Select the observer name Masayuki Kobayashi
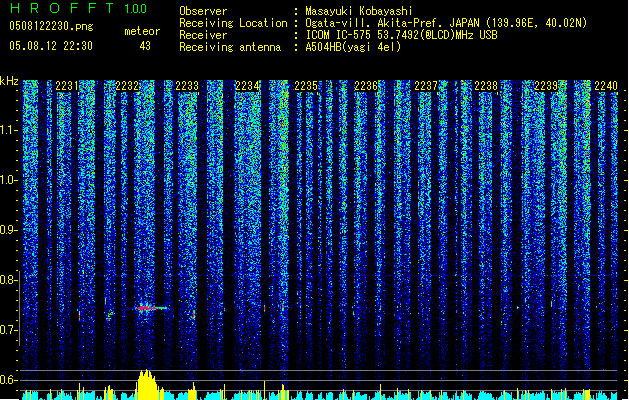The height and width of the screenshot is (400, 629). click(x=359, y=11)
